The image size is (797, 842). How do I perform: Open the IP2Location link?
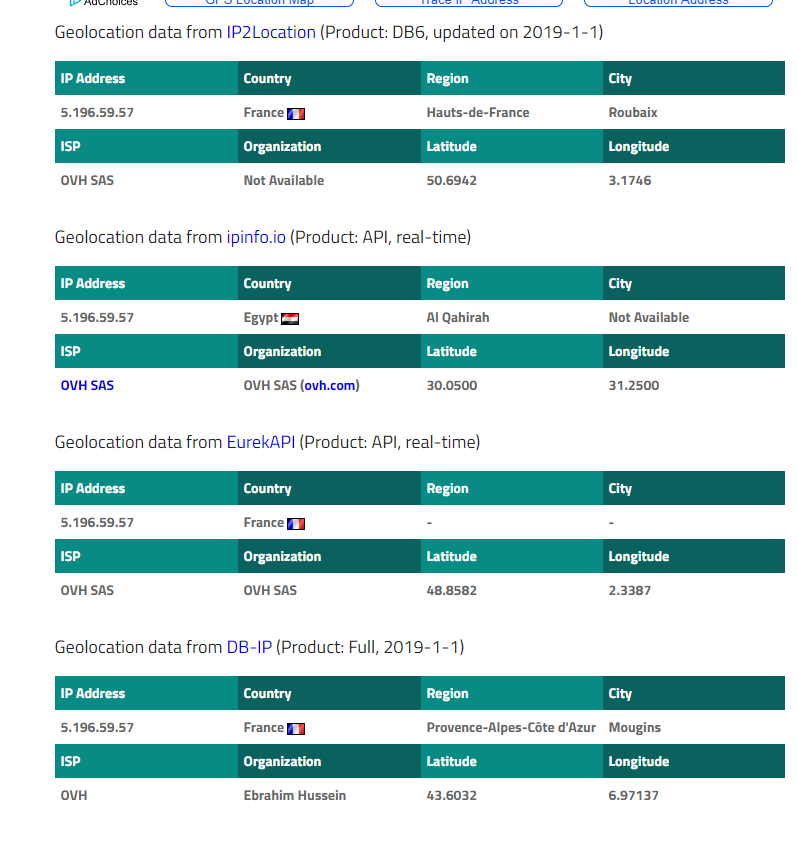point(271,32)
